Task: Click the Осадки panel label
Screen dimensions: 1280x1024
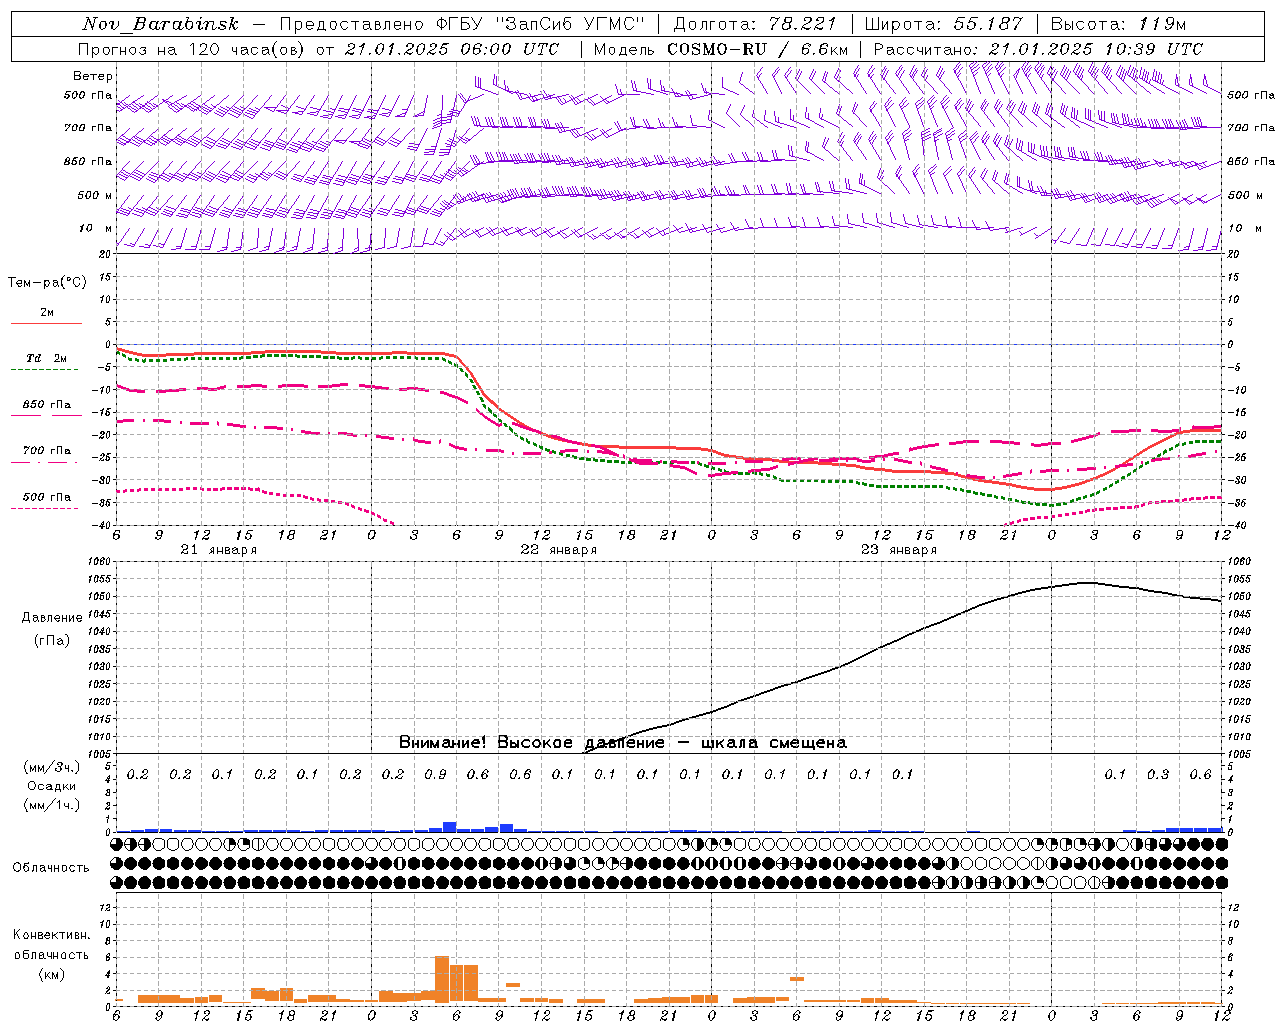Action: pos(50,786)
